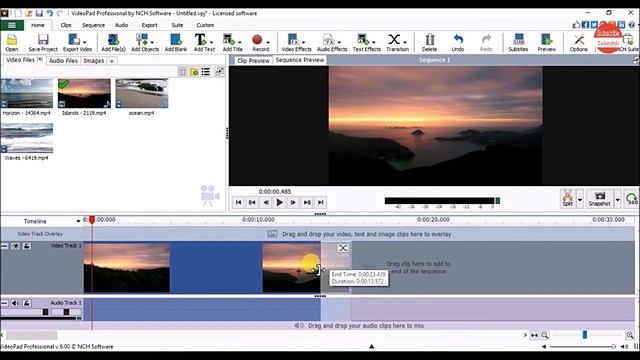
Task: Play the sequence with the Play button
Action: (x=280, y=202)
